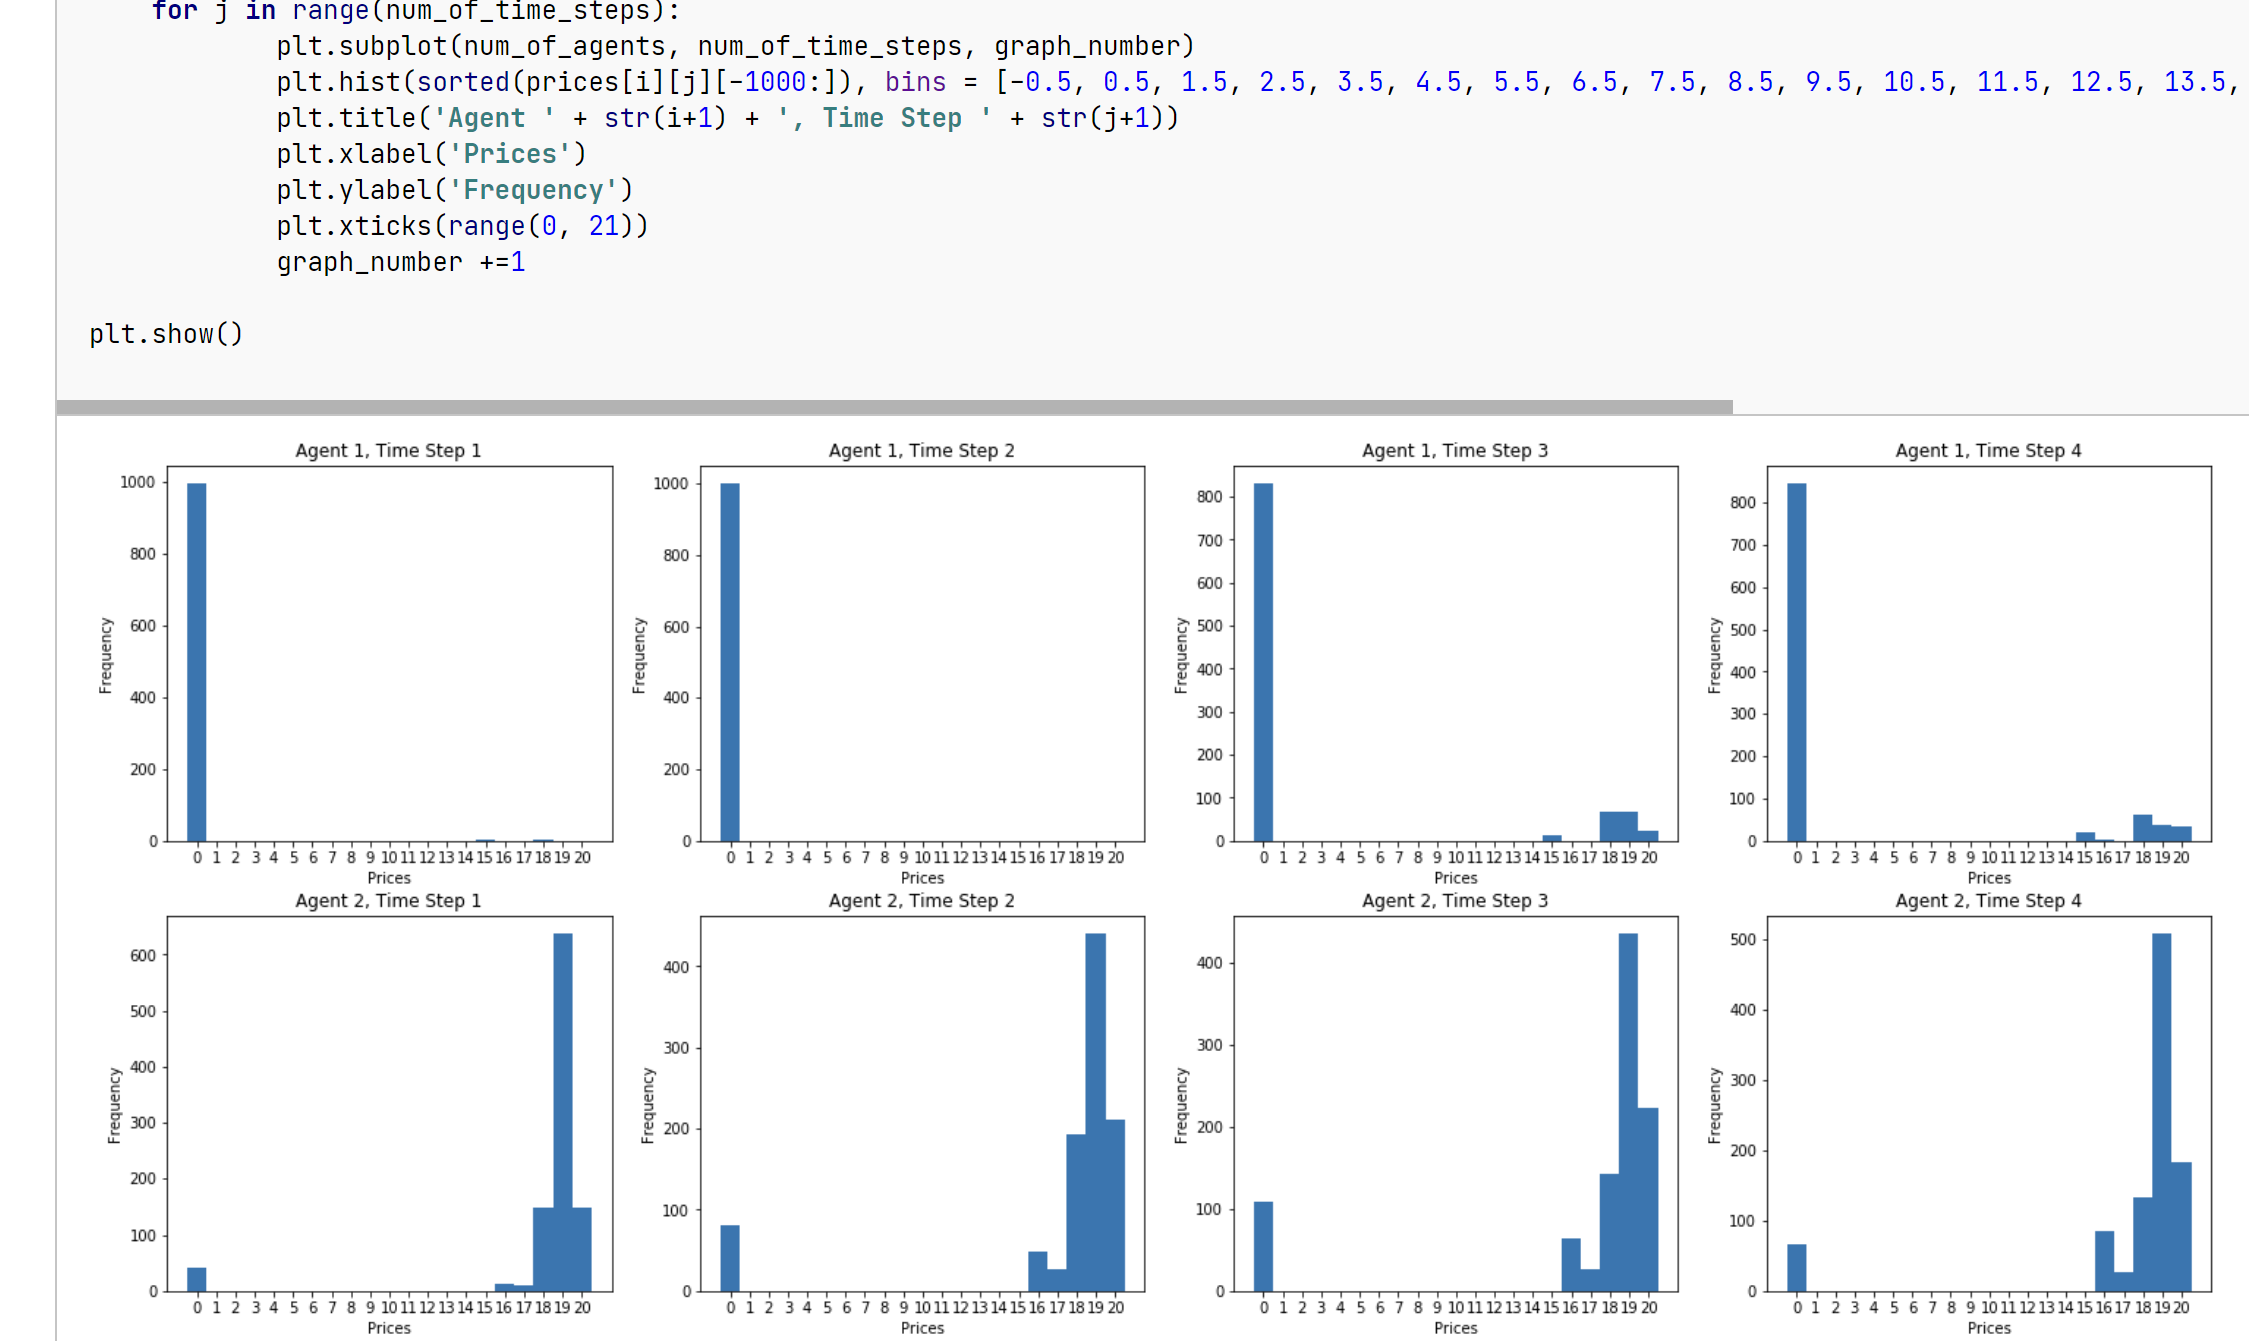Image resolution: width=2249 pixels, height=1341 pixels.
Task: Select the Agent 1, Time Step 4 plot
Action: (x=1989, y=653)
